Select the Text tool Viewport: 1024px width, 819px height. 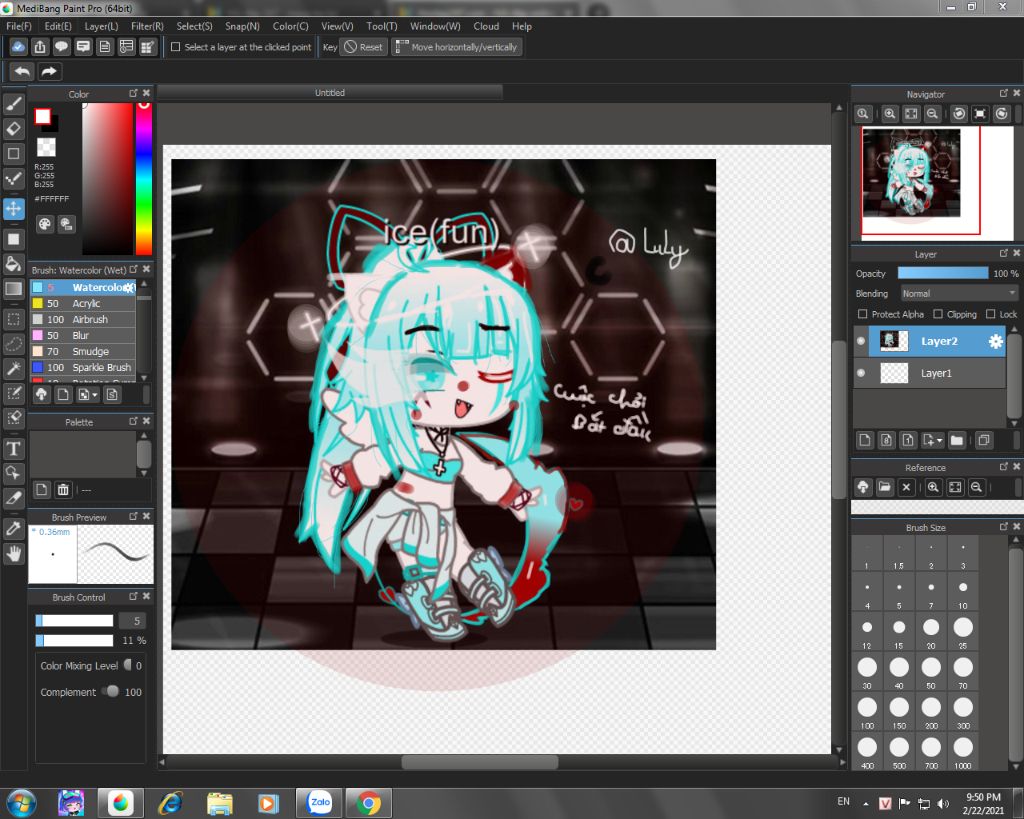(x=14, y=449)
